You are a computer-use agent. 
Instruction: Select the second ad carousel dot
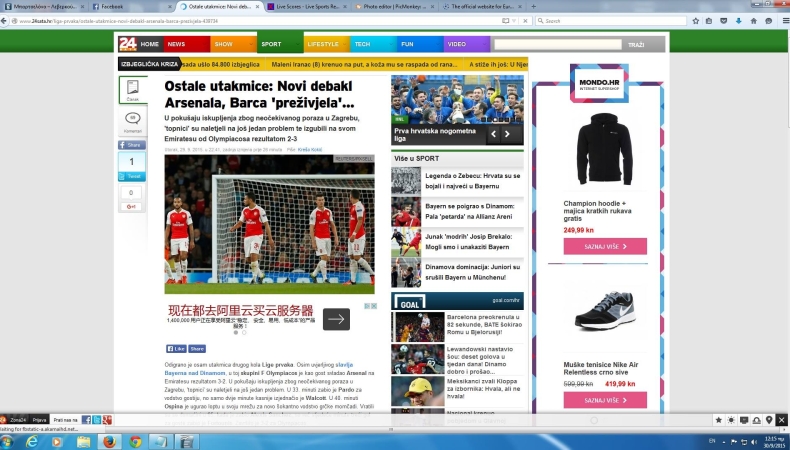point(244,333)
